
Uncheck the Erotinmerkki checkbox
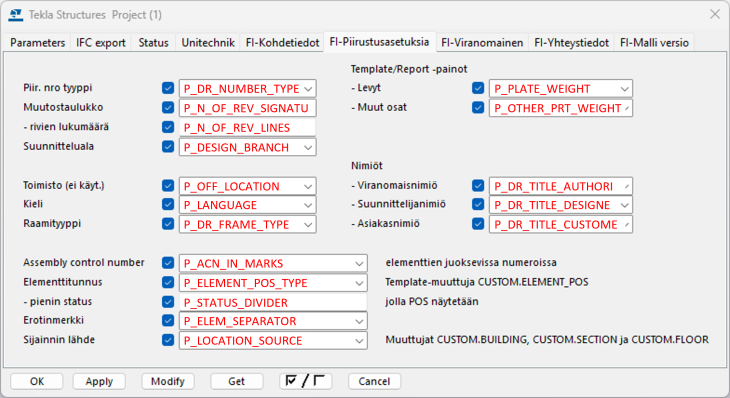(168, 321)
